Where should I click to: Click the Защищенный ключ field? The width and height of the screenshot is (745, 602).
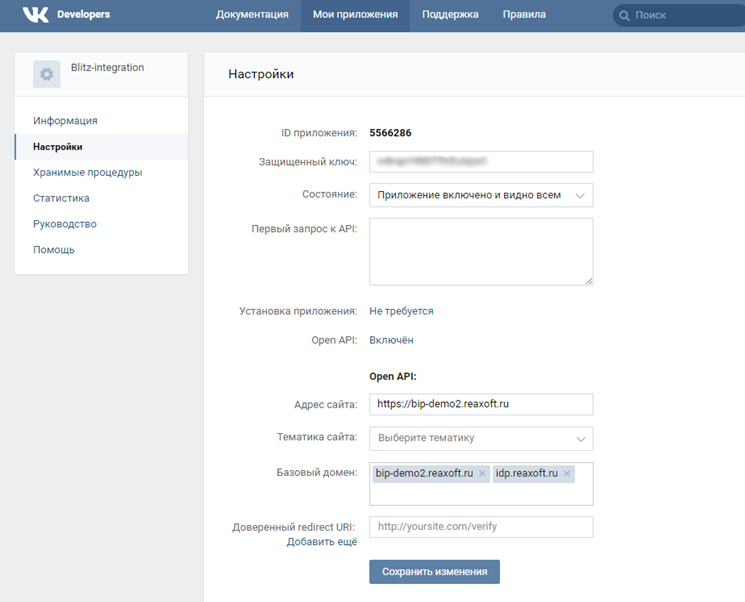(x=481, y=161)
